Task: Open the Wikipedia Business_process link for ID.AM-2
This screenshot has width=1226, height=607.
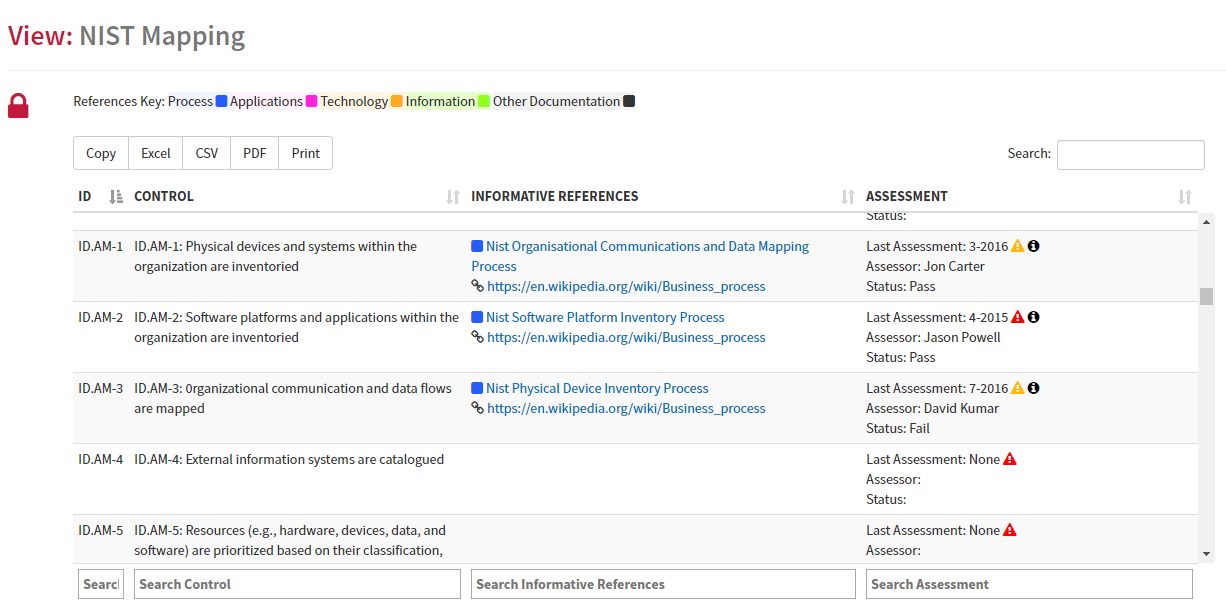Action: pos(626,337)
